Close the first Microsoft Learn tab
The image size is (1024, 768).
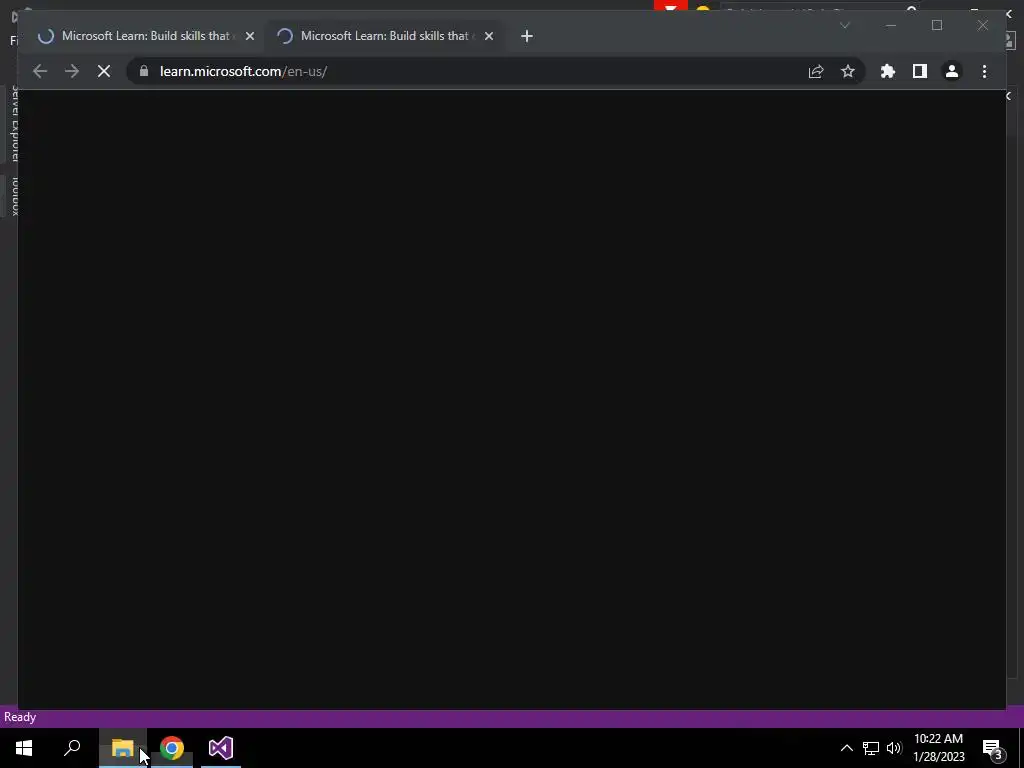(249, 37)
